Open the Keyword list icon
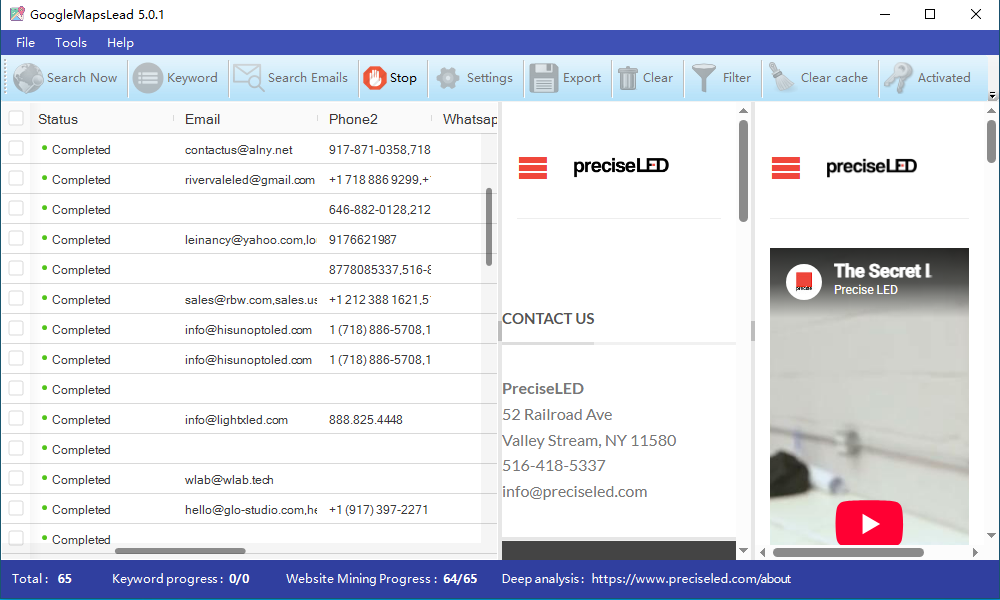This screenshot has height=600, width=1000. (x=148, y=78)
